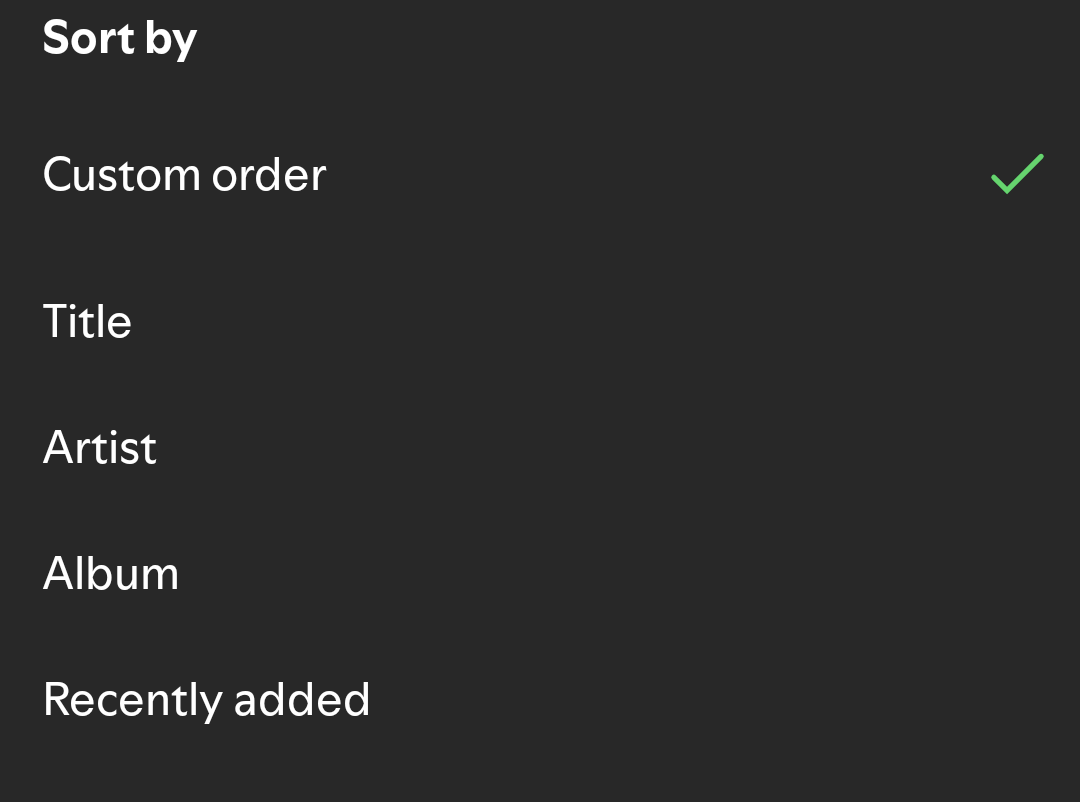Click the bold Sort by title text

(x=120, y=38)
